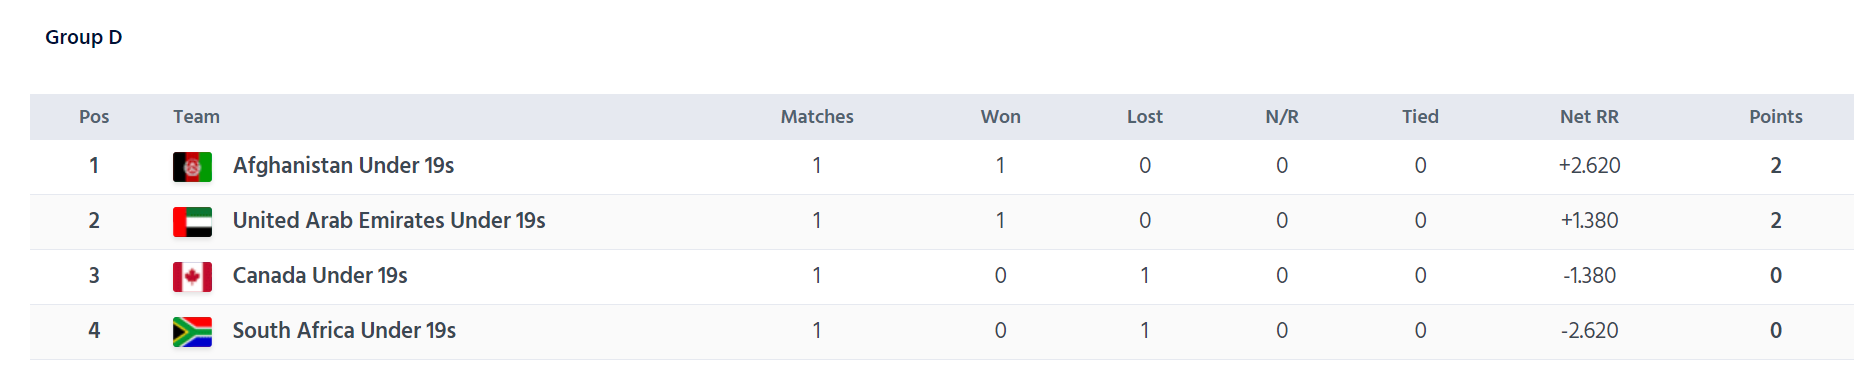Click the Team column header
Viewport: 1854px width, 382px height.
point(196,117)
